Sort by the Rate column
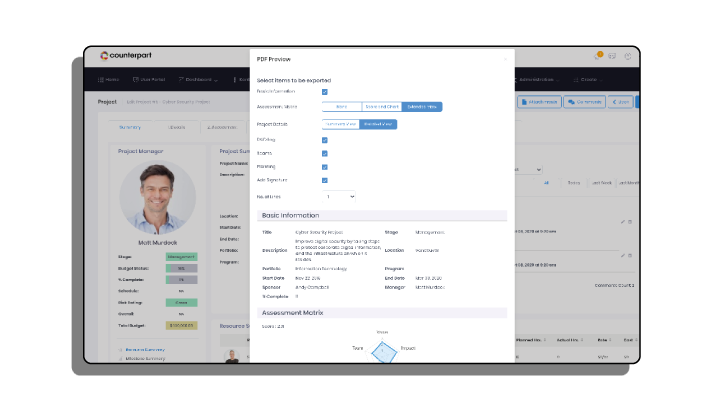 point(604,340)
